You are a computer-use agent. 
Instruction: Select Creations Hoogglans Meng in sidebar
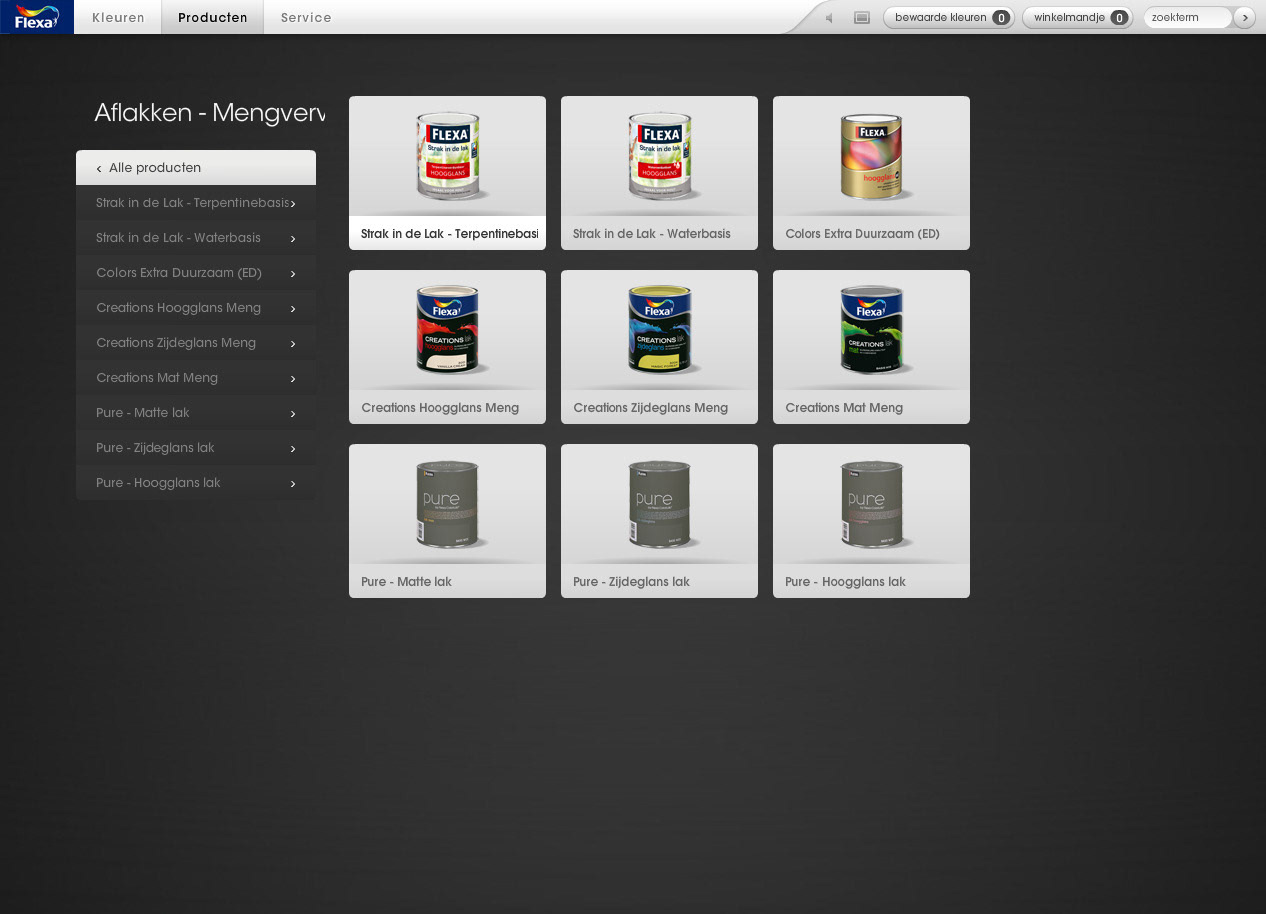pyautogui.click(x=196, y=308)
